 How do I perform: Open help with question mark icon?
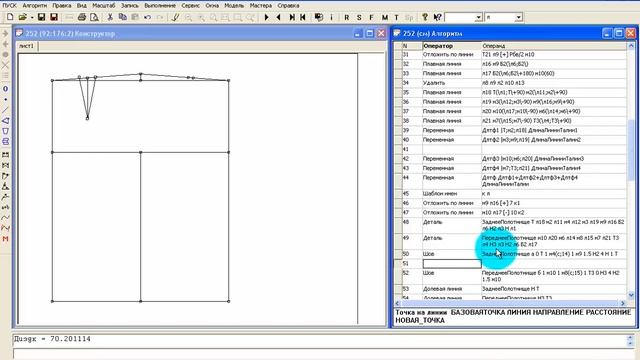425,17
